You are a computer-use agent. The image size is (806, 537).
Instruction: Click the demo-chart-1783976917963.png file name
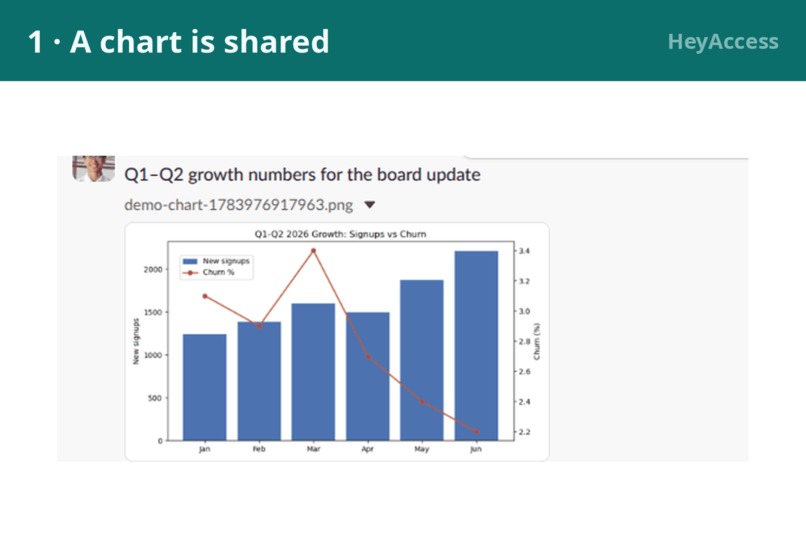pos(239,205)
